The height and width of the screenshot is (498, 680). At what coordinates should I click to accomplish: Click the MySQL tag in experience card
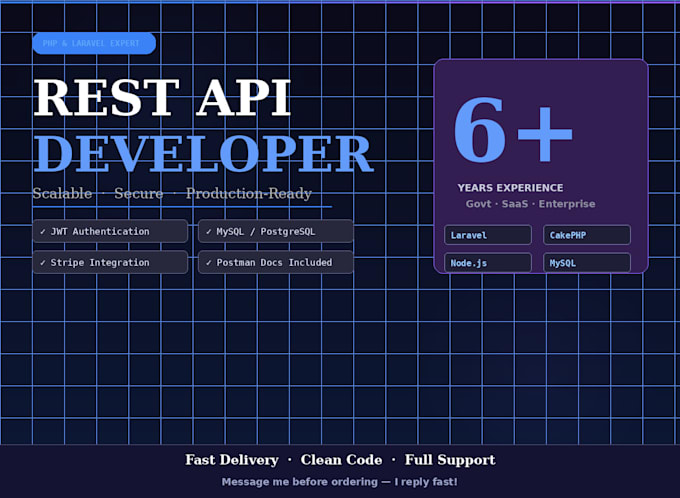587,263
